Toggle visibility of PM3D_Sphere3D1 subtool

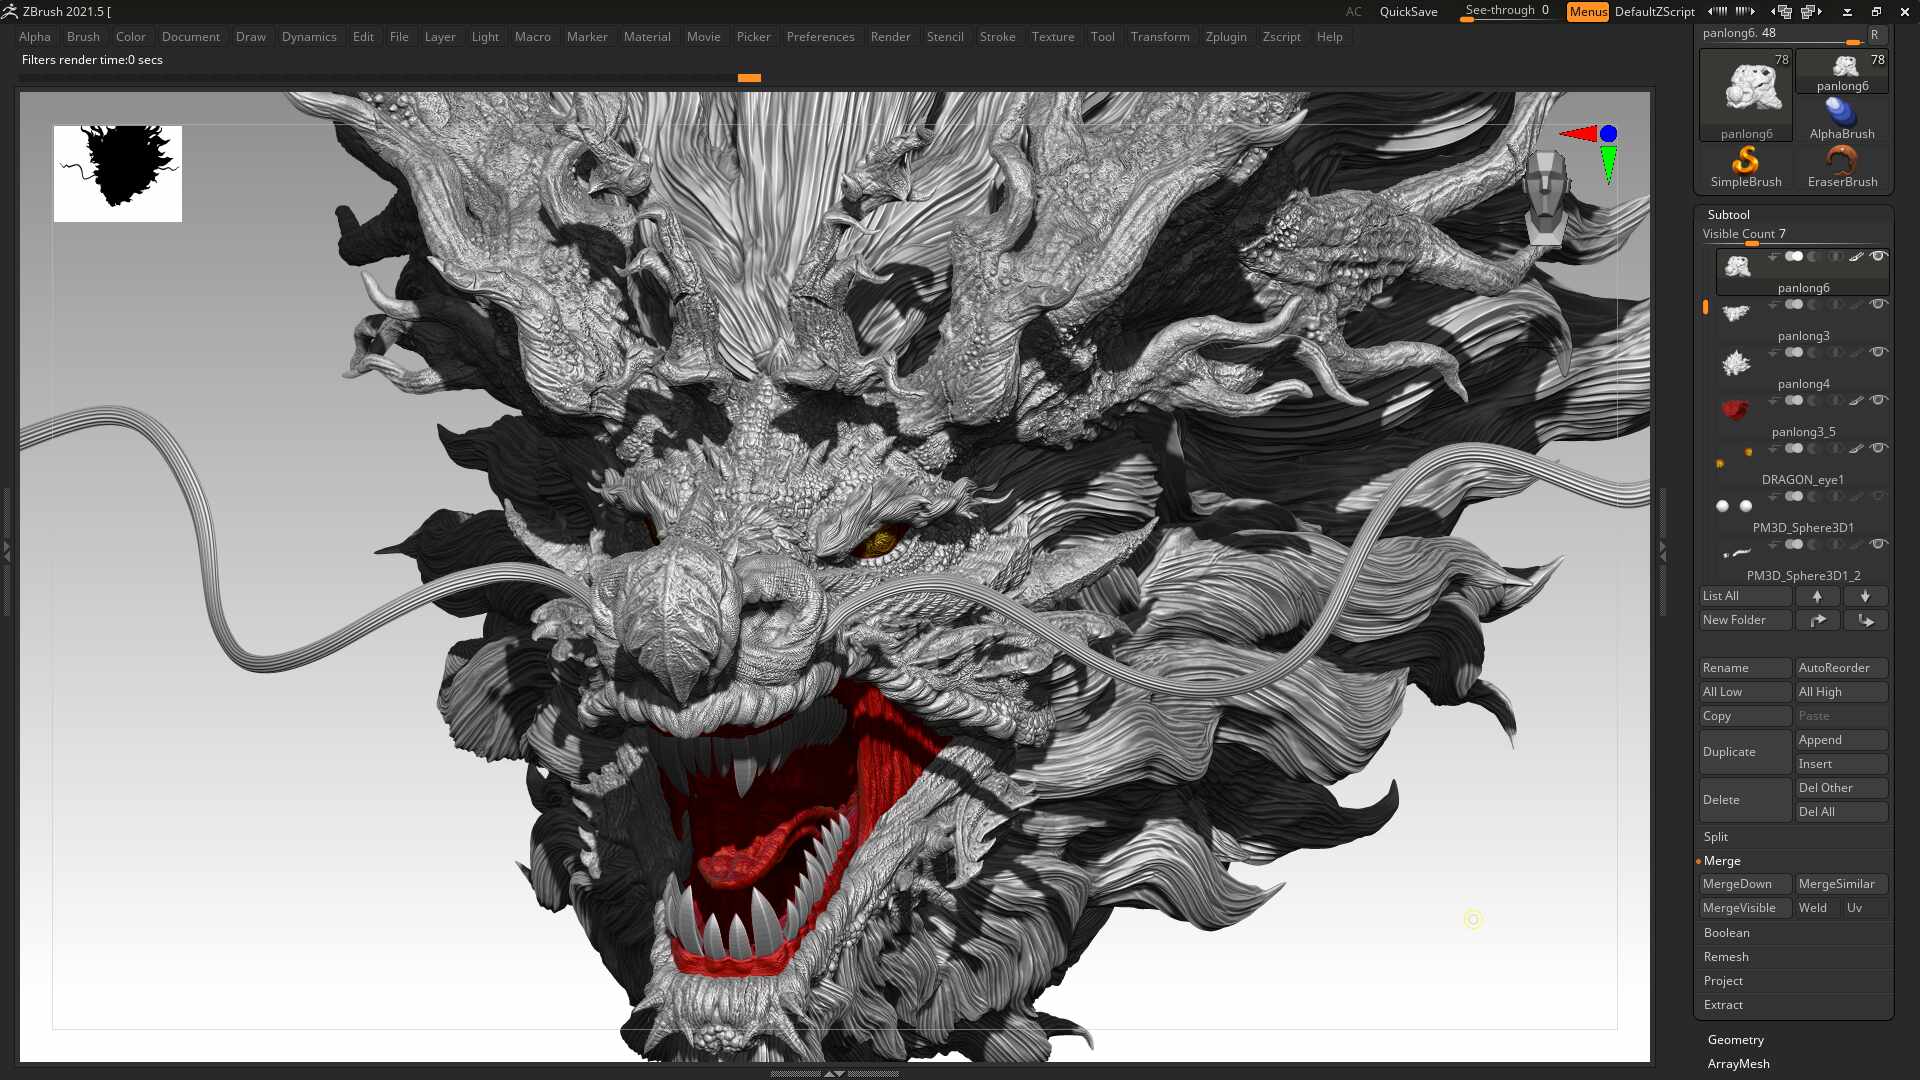click(1878, 496)
